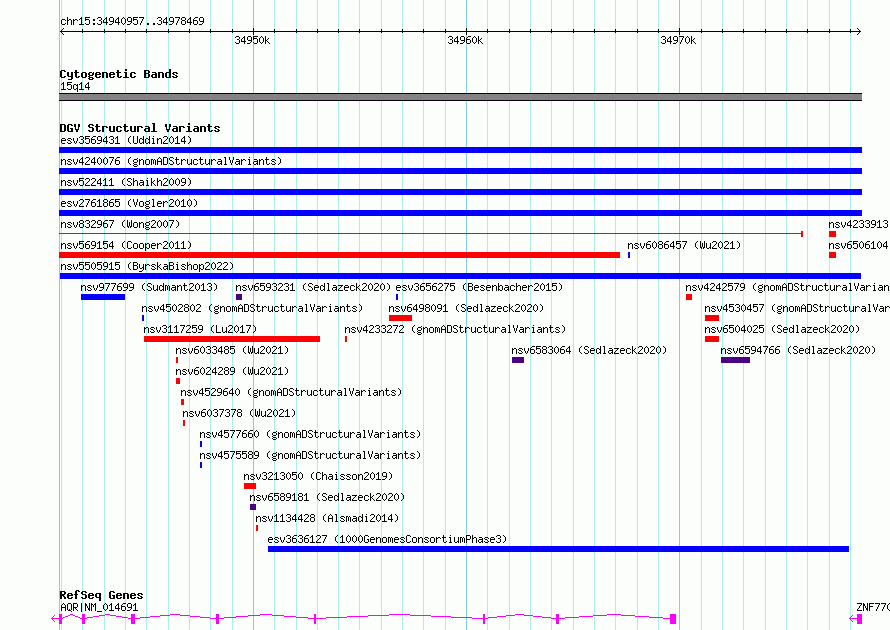Click the AQR|NM_014691 gene label

[99, 607]
